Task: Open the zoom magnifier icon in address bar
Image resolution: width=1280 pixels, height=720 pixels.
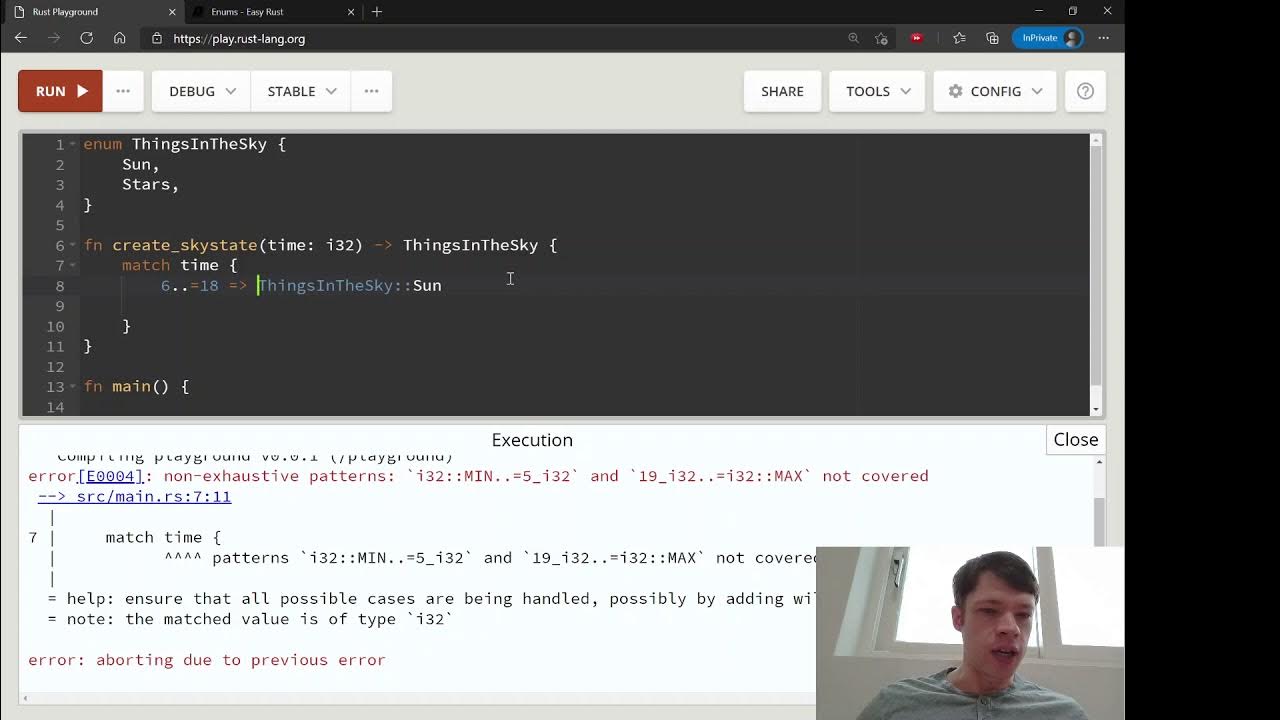Action: point(853,38)
